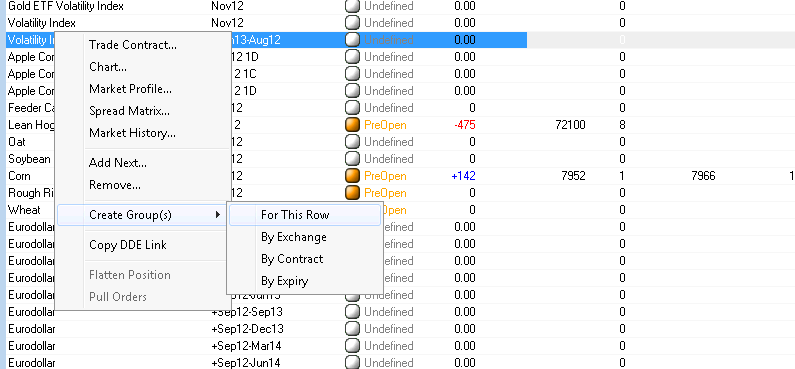The image size is (795, 369).
Task: Click Oat row gray status icon
Action: point(352,142)
